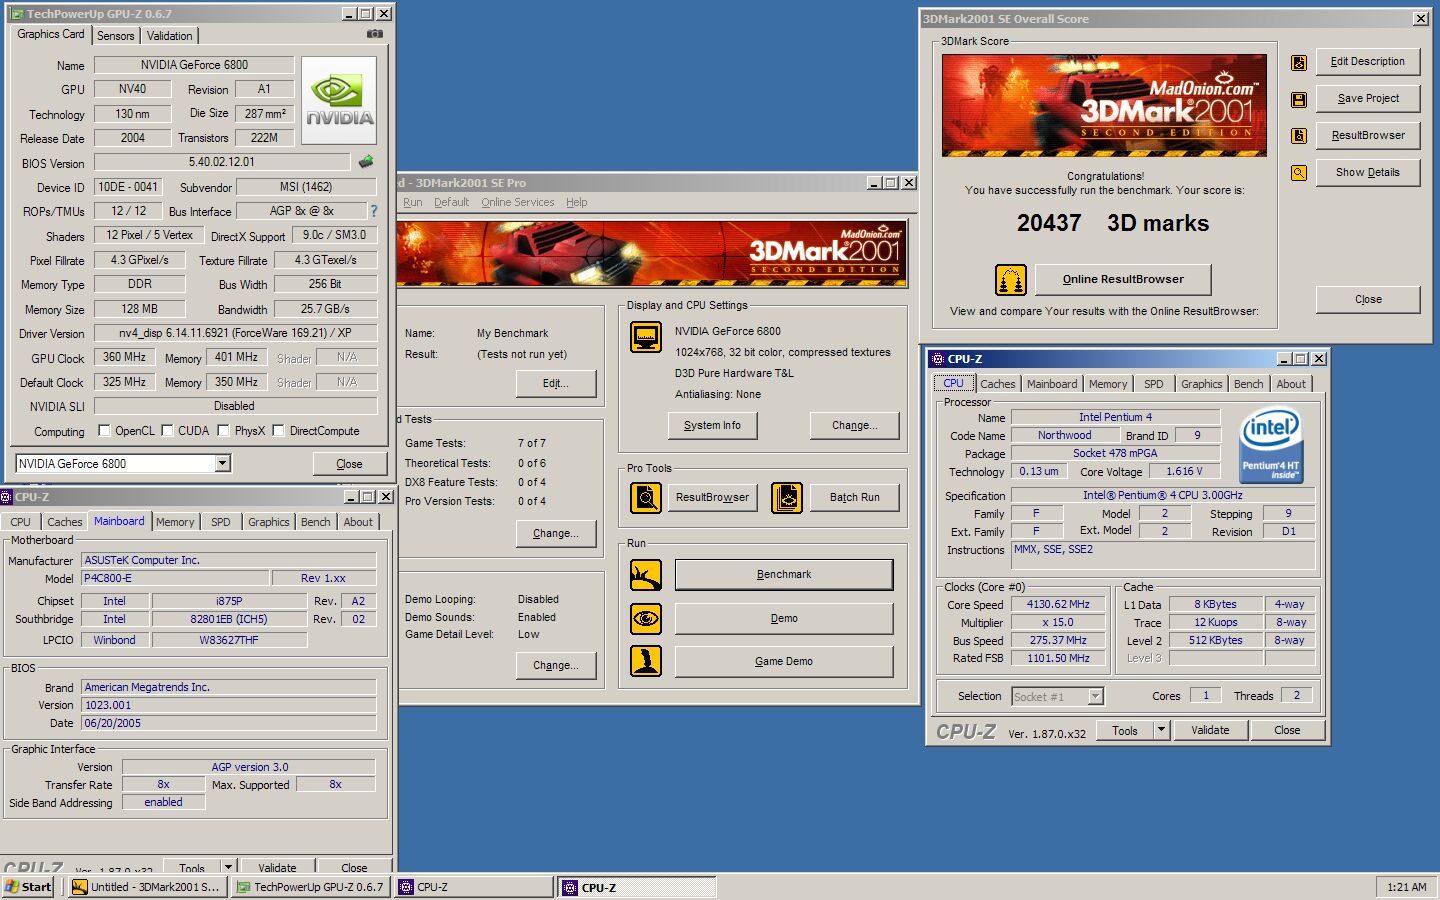The height and width of the screenshot is (900, 1440).
Task: Click the Validate button in right CPU-Z
Action: tap(1210, 730)
